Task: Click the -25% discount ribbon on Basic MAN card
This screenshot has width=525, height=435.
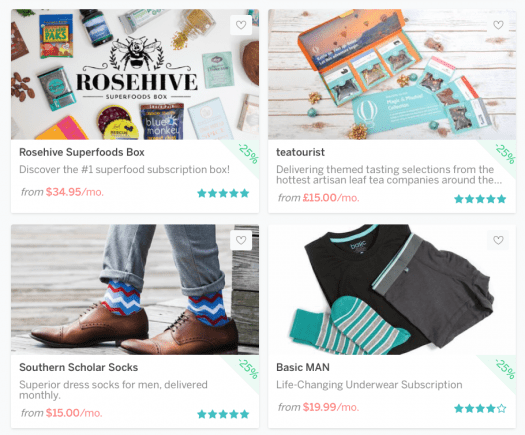Action: (505, 368)
